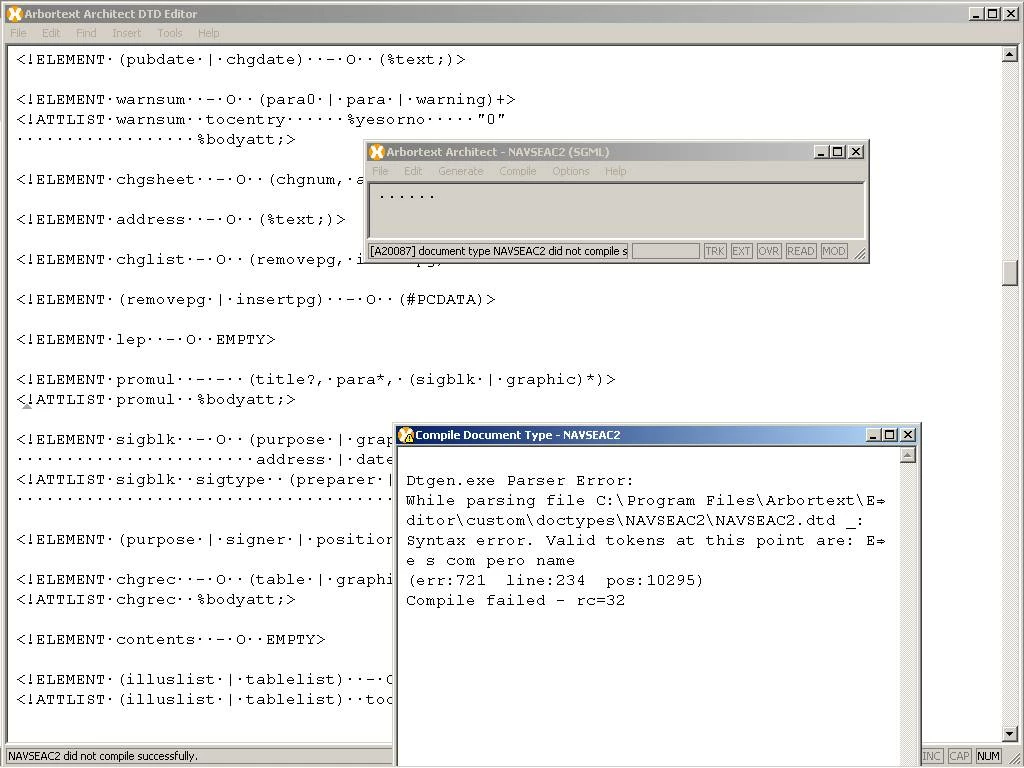Click 'Dtgen.exe Parser Error:' line
The height and width of the screenshot is (768, 1024).
[520, 481]
